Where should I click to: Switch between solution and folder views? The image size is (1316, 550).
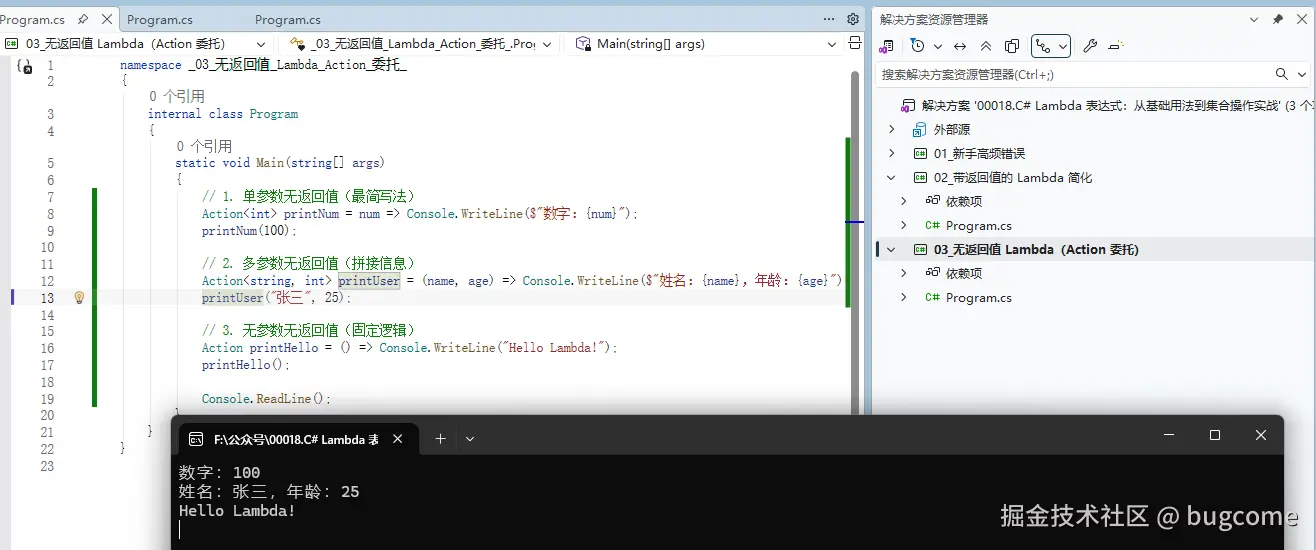pos(886,46)
